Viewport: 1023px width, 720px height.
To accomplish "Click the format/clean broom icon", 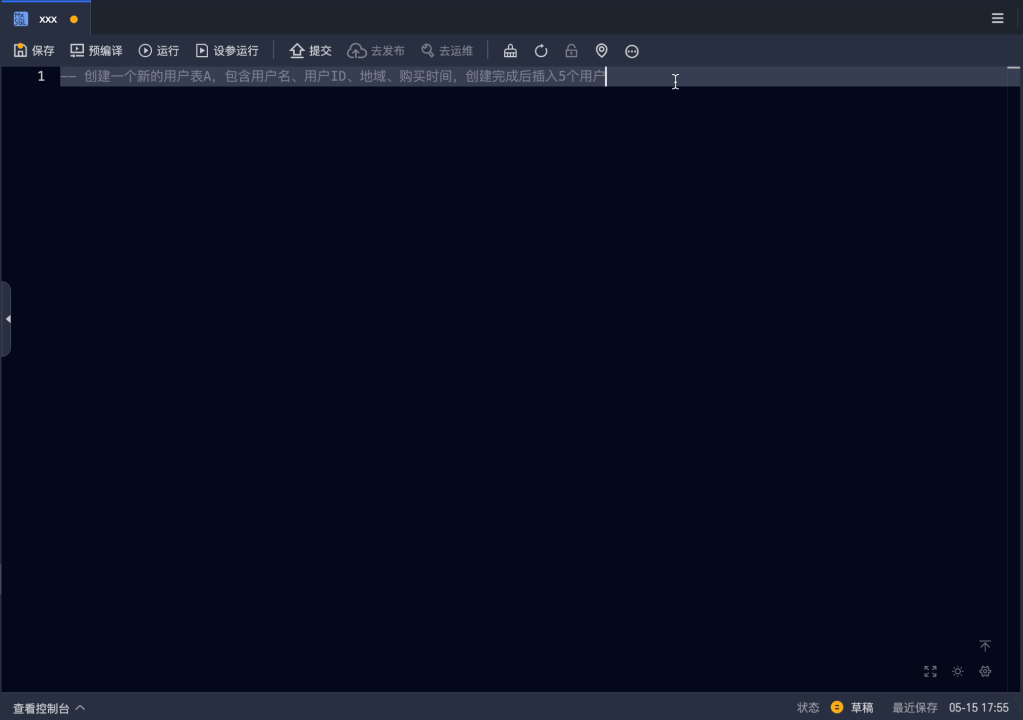I will [x=510, y=51].
